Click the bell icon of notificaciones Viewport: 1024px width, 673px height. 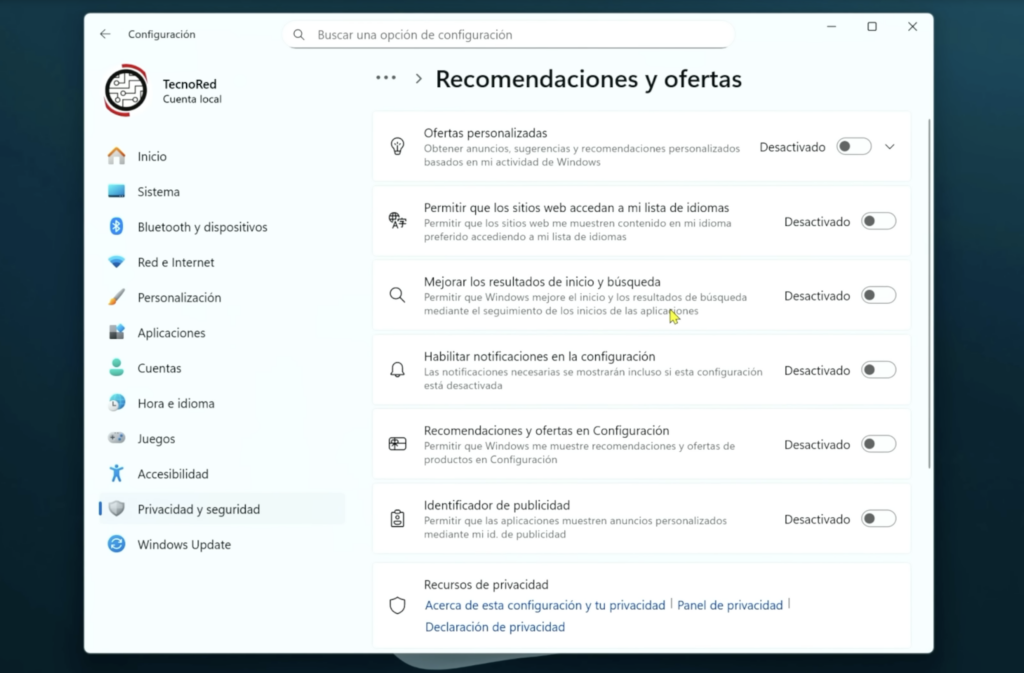pyautogui.click(x=397, y=370)
